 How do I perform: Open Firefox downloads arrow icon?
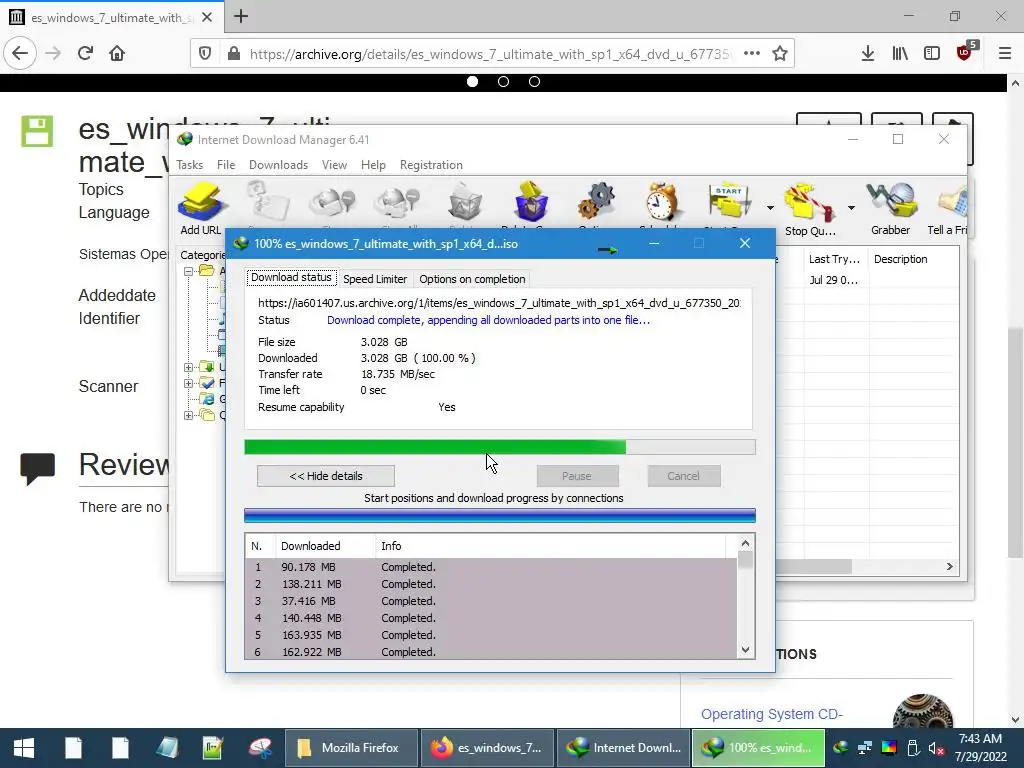[868, 54]
